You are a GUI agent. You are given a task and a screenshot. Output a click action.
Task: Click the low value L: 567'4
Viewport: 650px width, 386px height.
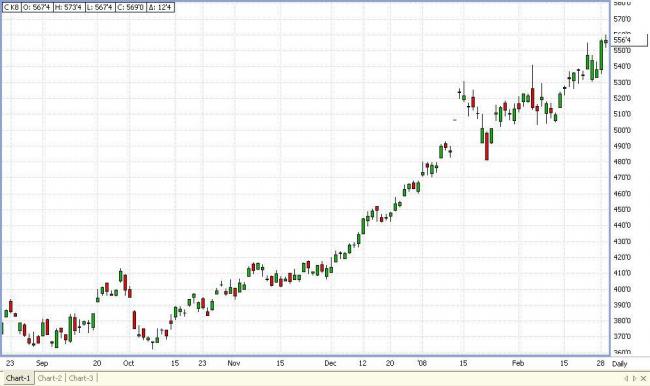pyautogui.click(x=100, y=7)
